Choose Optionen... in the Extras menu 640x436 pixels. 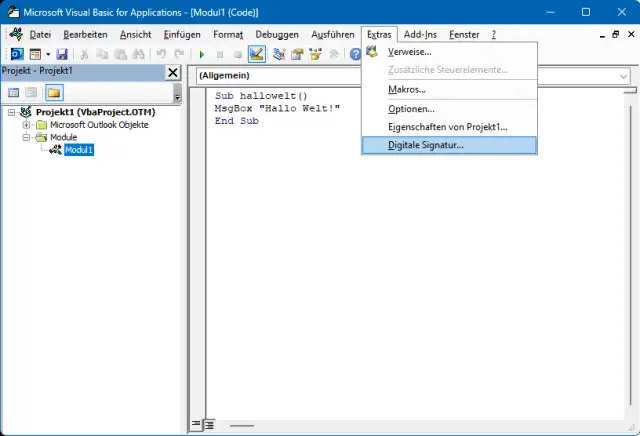tap(411, 108)
